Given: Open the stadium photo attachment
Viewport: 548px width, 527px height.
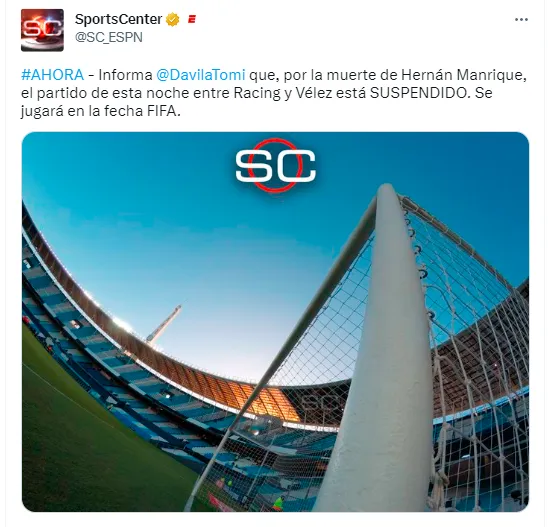Looking at the screenshot, I should pos(275,322).
